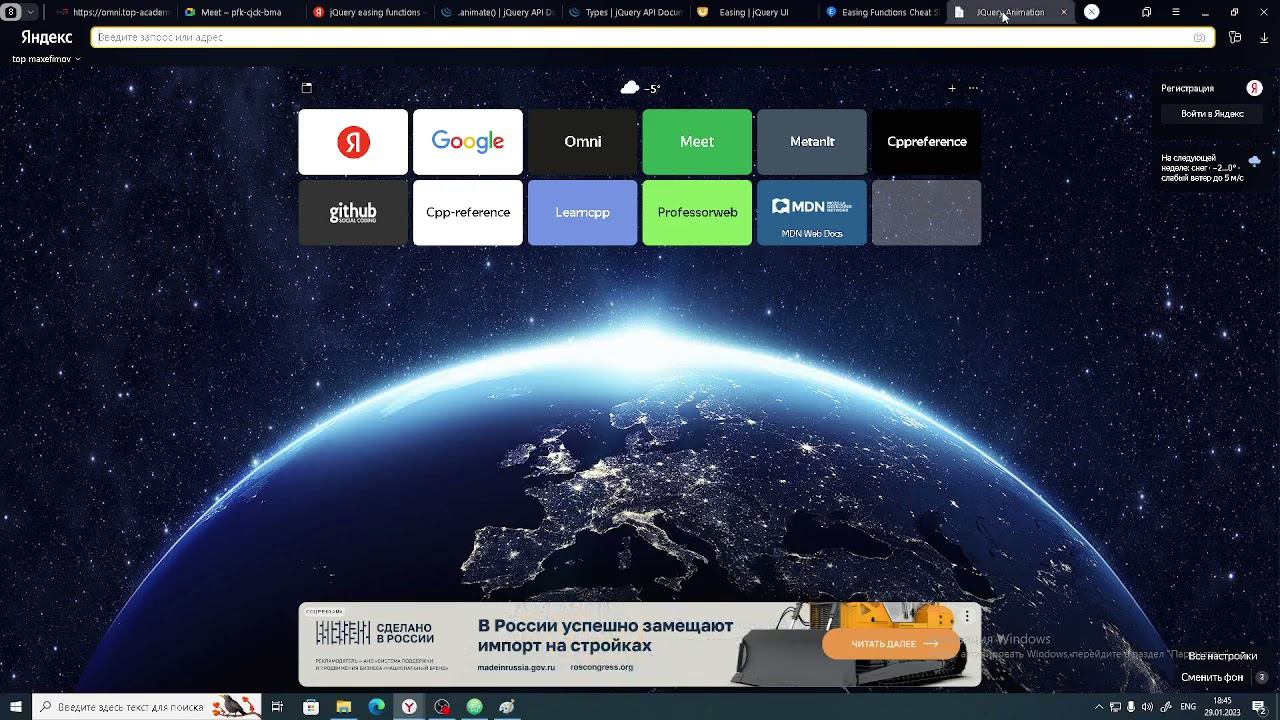Image resolution: width=1280 pixels, height=720 pixels.
Task: Open the MDN Web Docs tile
Action: click(812, 212)
